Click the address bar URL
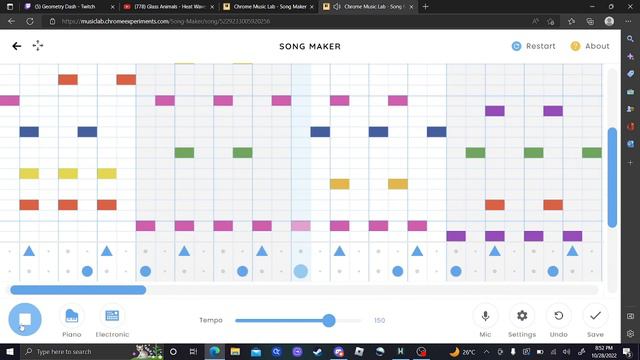The image size is (640, 360). 166,21
